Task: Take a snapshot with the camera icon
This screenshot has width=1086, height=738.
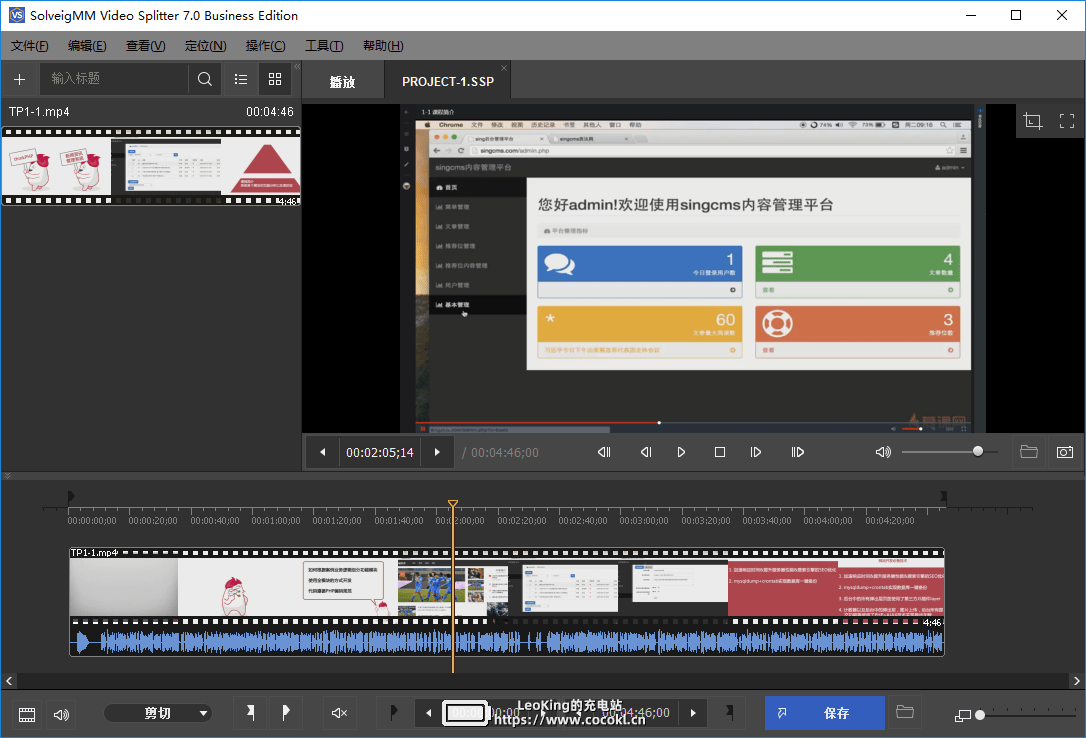Action: click(1065, 452)
